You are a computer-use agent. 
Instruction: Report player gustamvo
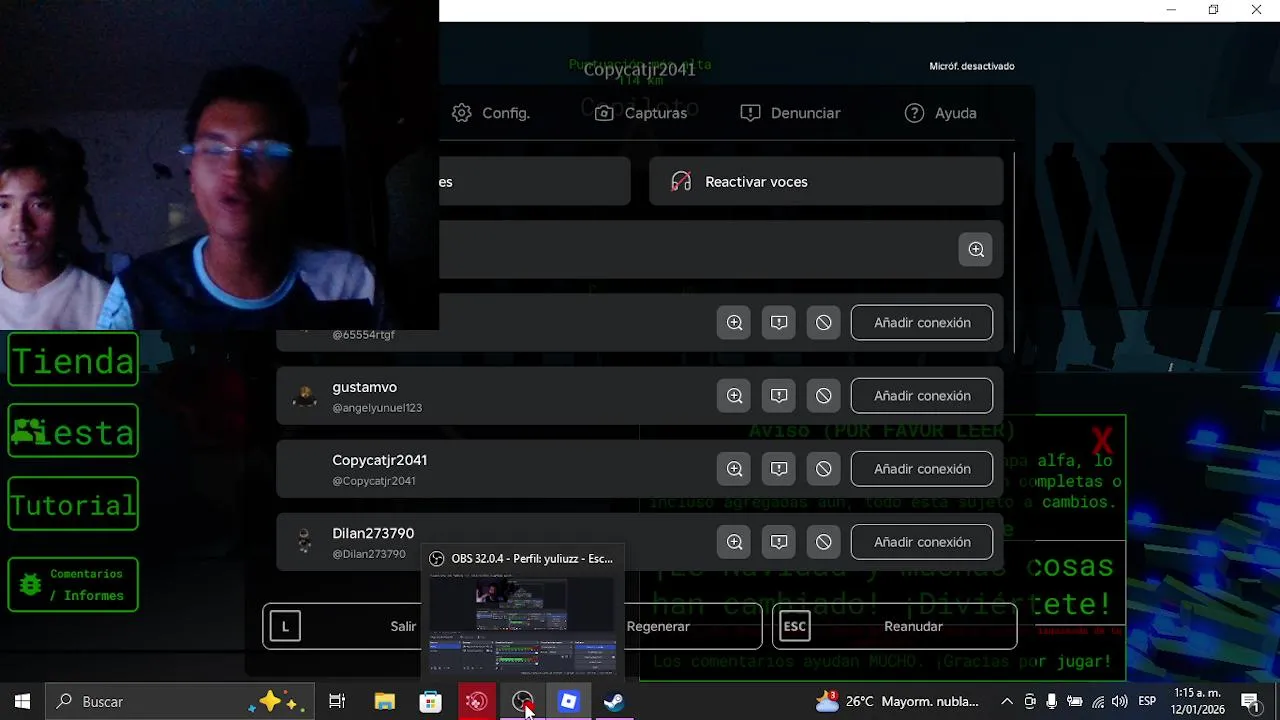pyautogui.click(x=779, y=396)
